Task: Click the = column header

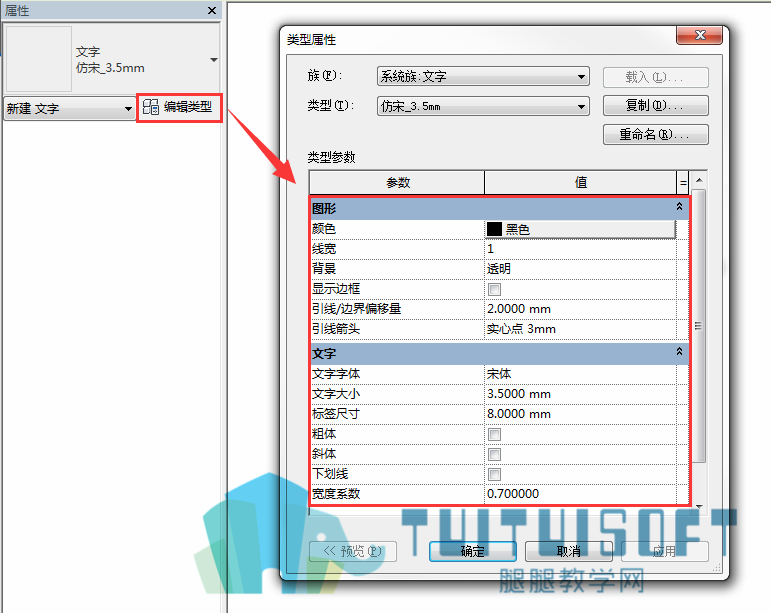Action: click(682, 183)
